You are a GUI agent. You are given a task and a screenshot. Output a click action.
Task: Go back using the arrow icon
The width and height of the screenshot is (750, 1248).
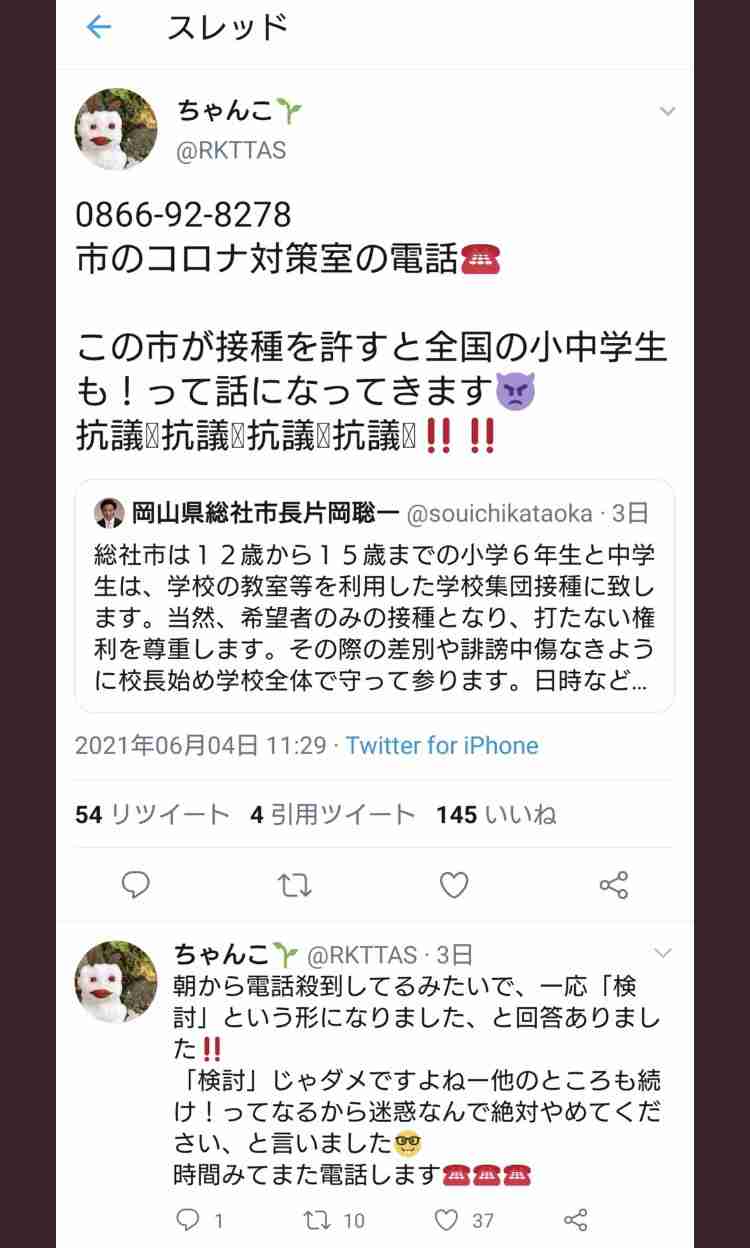tap(98, 27)
